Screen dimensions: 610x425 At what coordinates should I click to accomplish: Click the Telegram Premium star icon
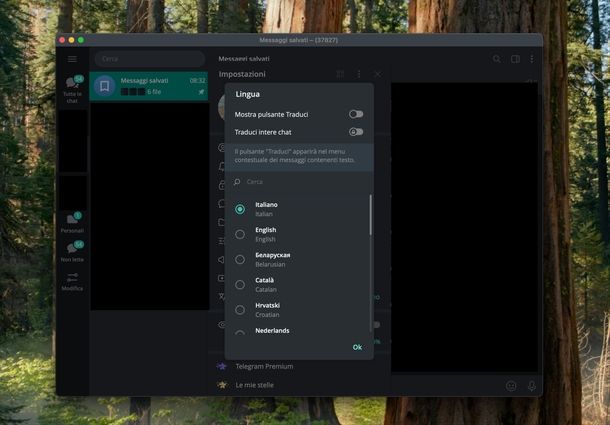point(222,366)
